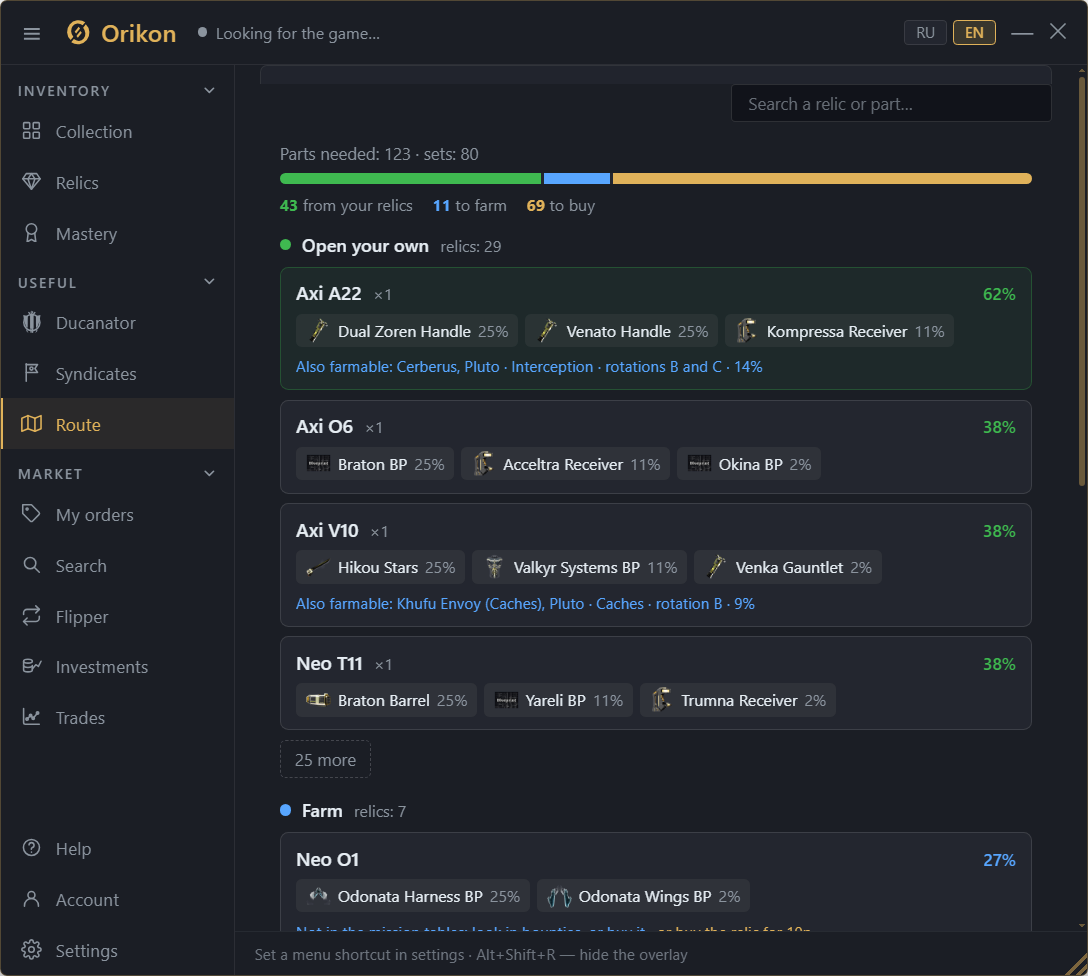The image size is (1088, 976).
Task: Open My orders via its tag icon
Action: [31, 513]
